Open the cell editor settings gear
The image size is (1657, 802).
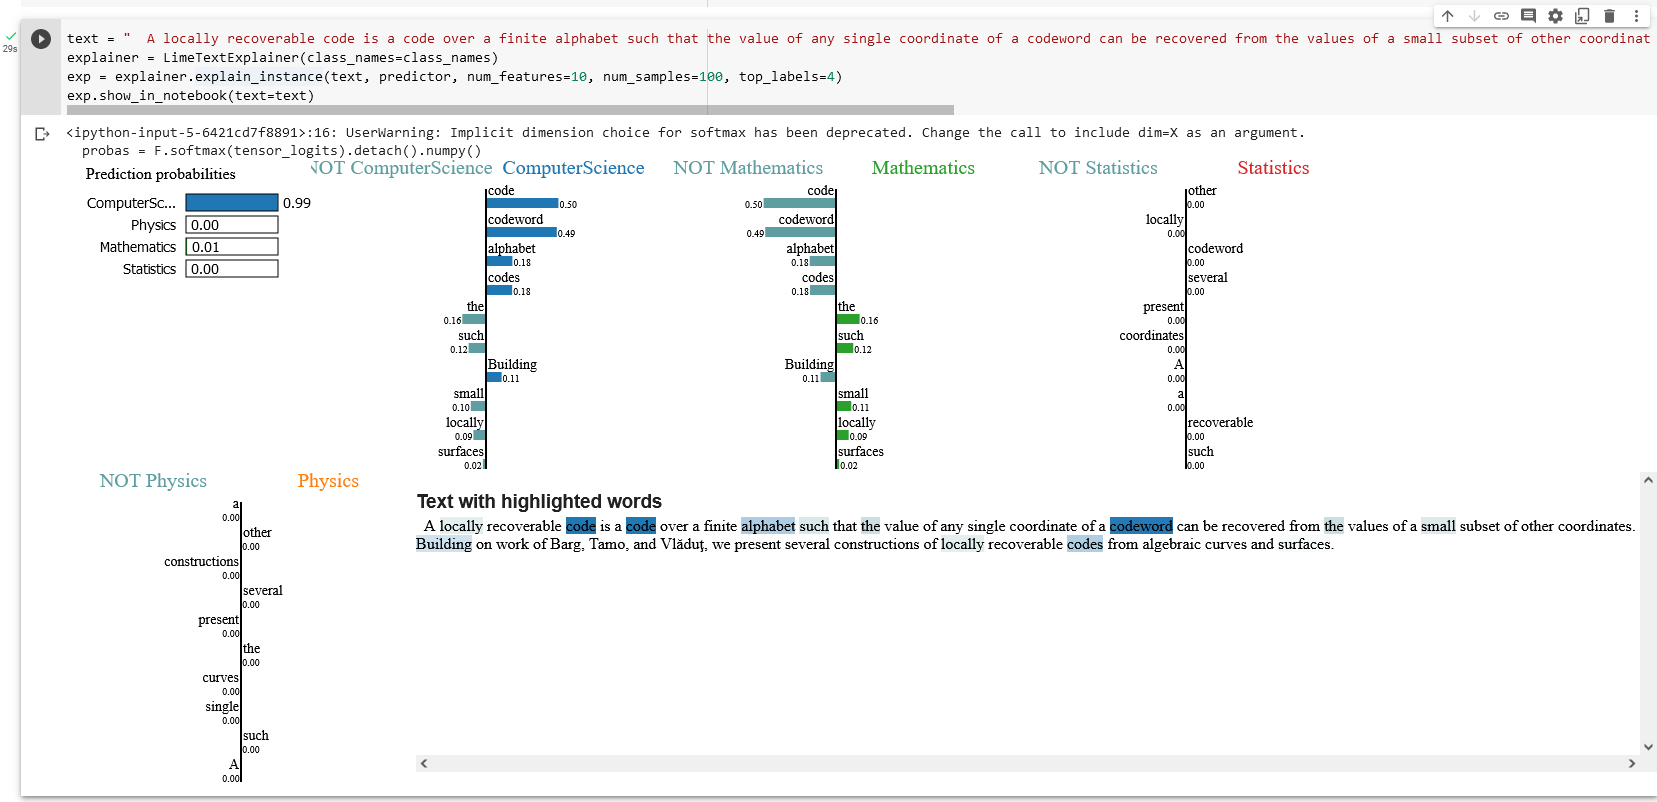pos(1555,16)
